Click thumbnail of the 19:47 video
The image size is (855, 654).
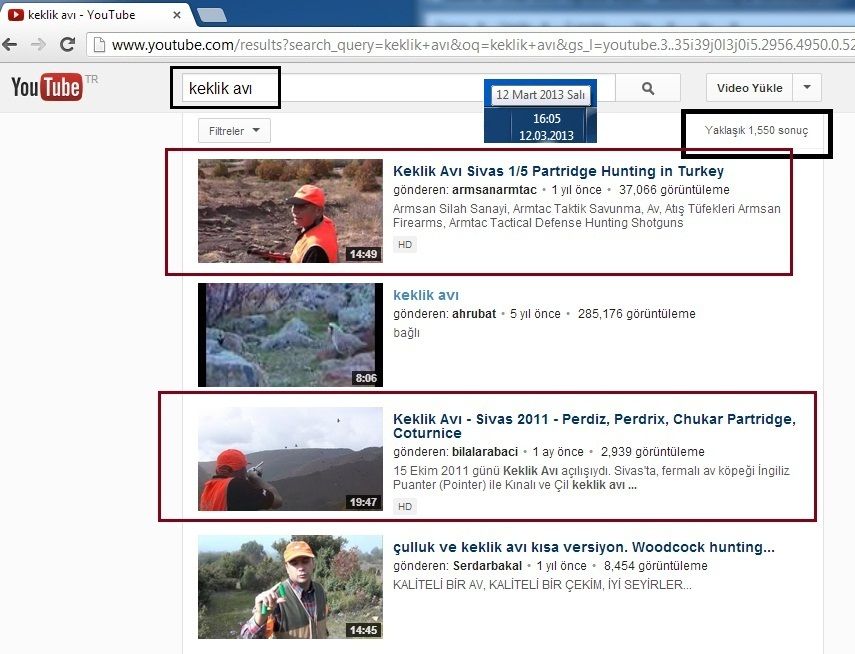point(290,459)
